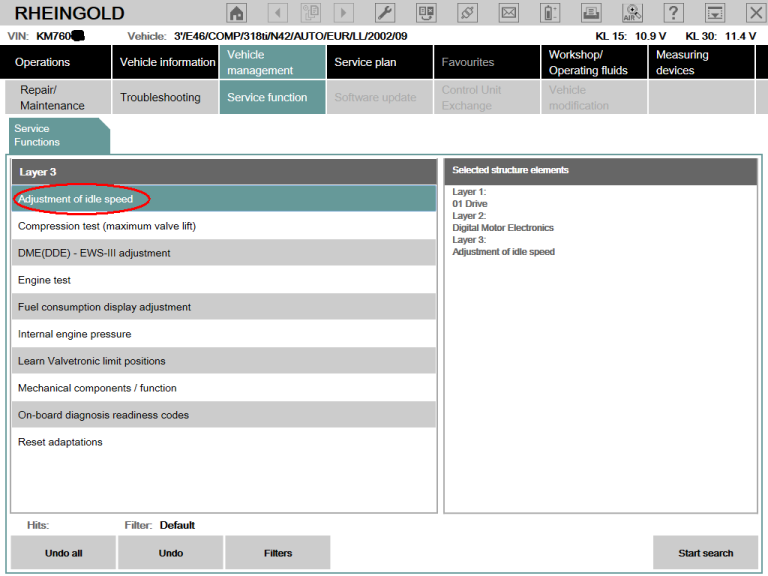
Task: Select On-board diagnosis readiness codes
Action: [224, 414]
